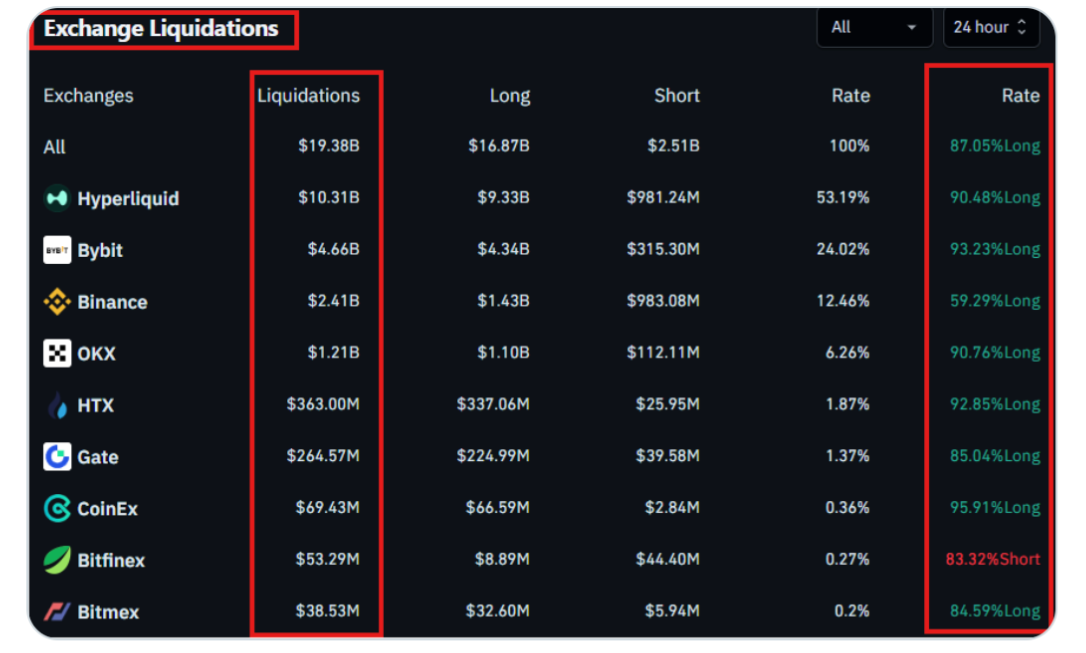Click the Binance exchange logo icon
This screenshot has height=653, width=1086.
coord(57,302)
